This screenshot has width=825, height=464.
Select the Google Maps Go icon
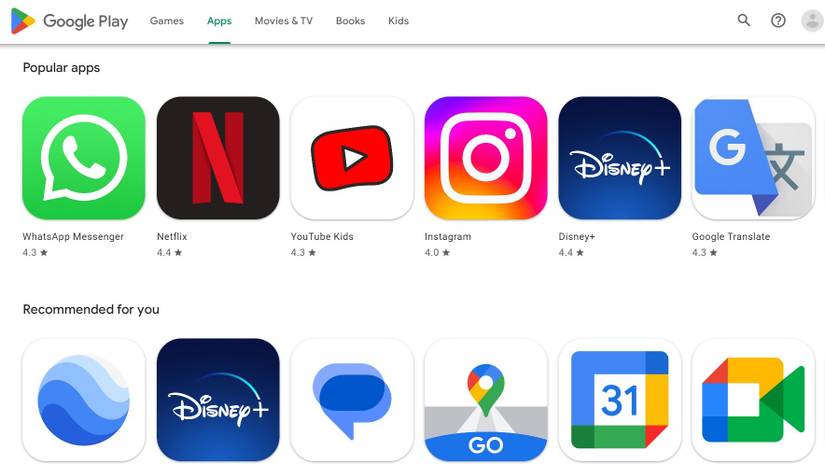click(x=486, y=400)
